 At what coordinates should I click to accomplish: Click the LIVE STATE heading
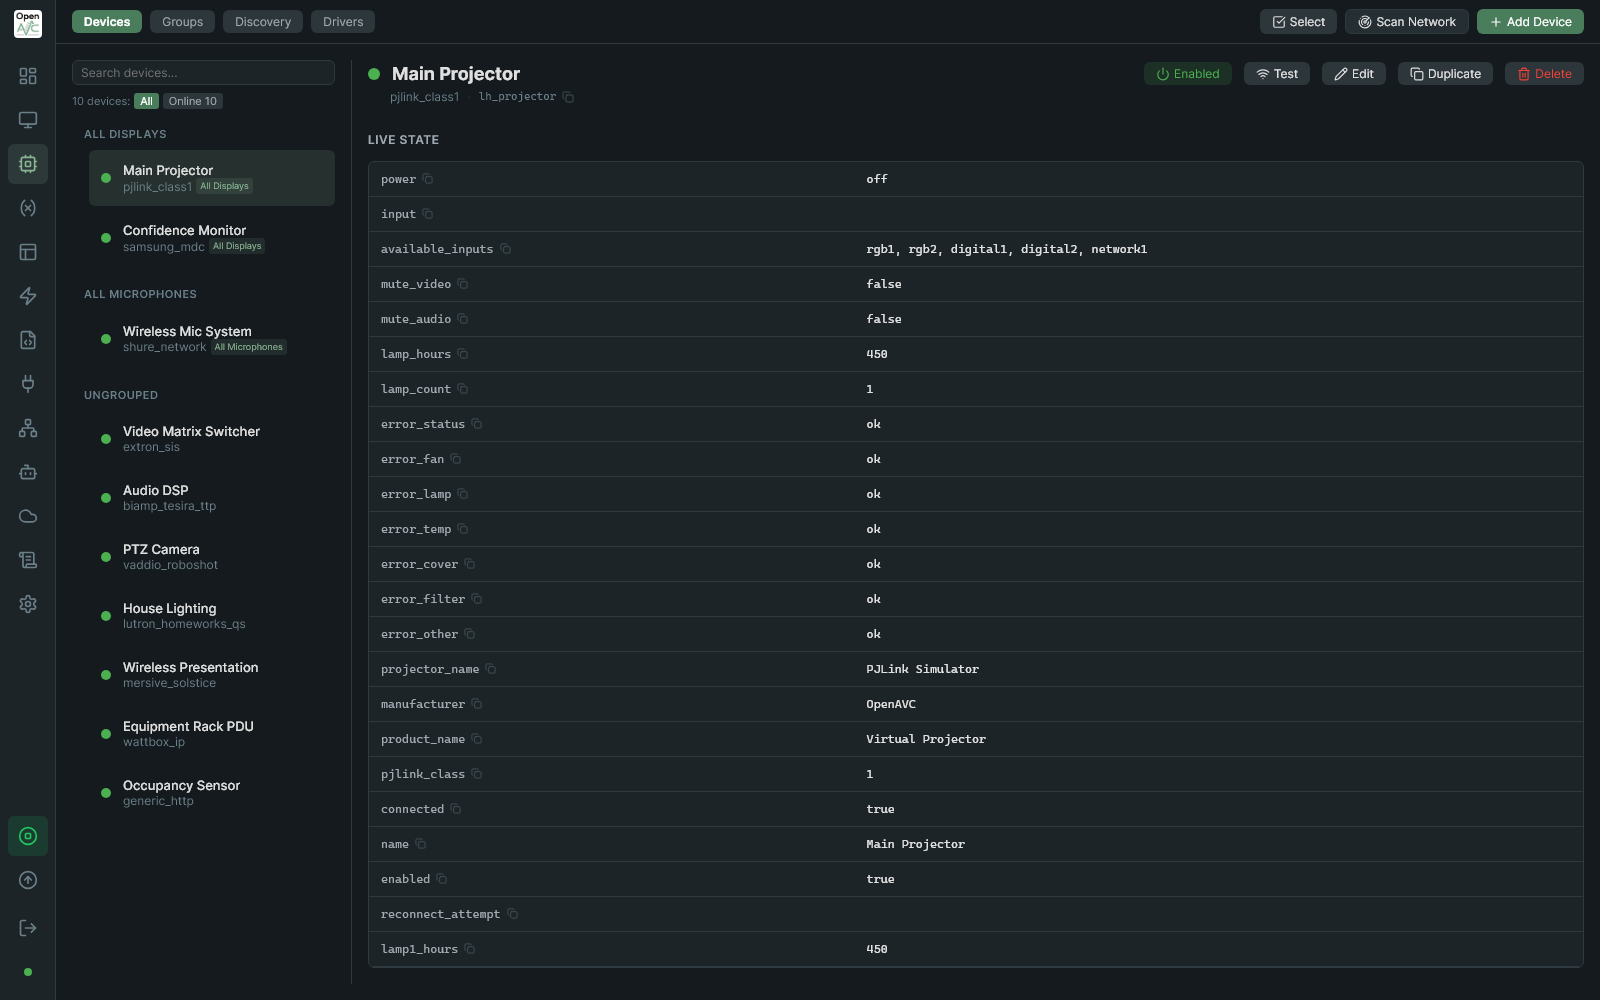click(x=403, y=140)
